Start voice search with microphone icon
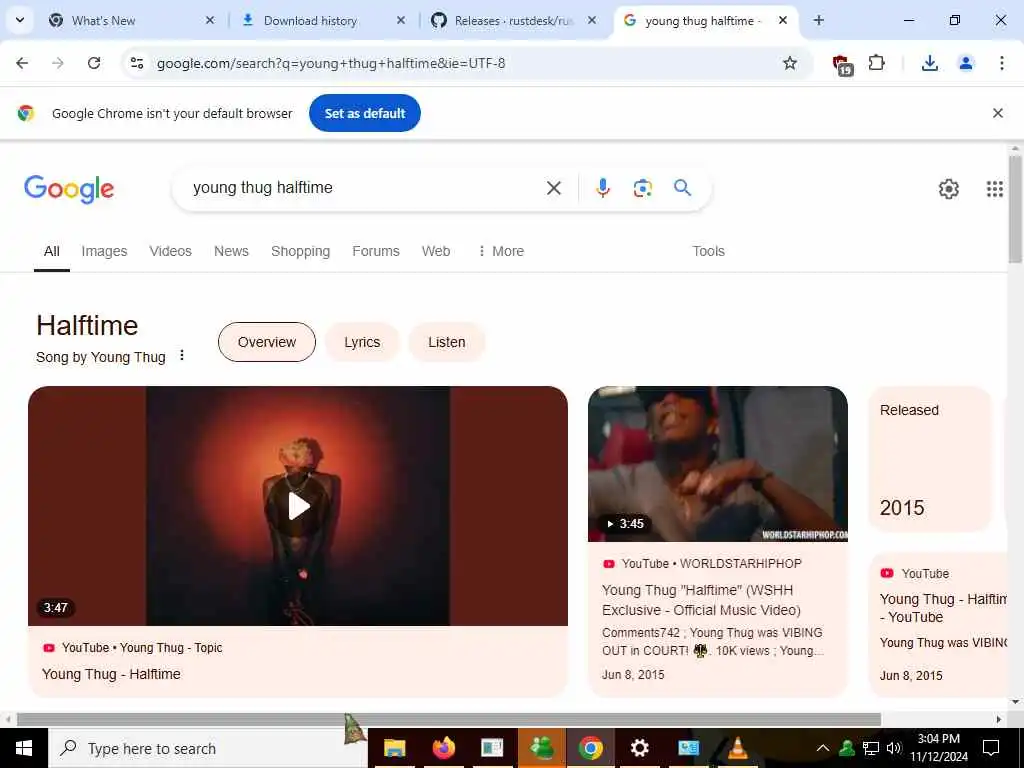 602,188
